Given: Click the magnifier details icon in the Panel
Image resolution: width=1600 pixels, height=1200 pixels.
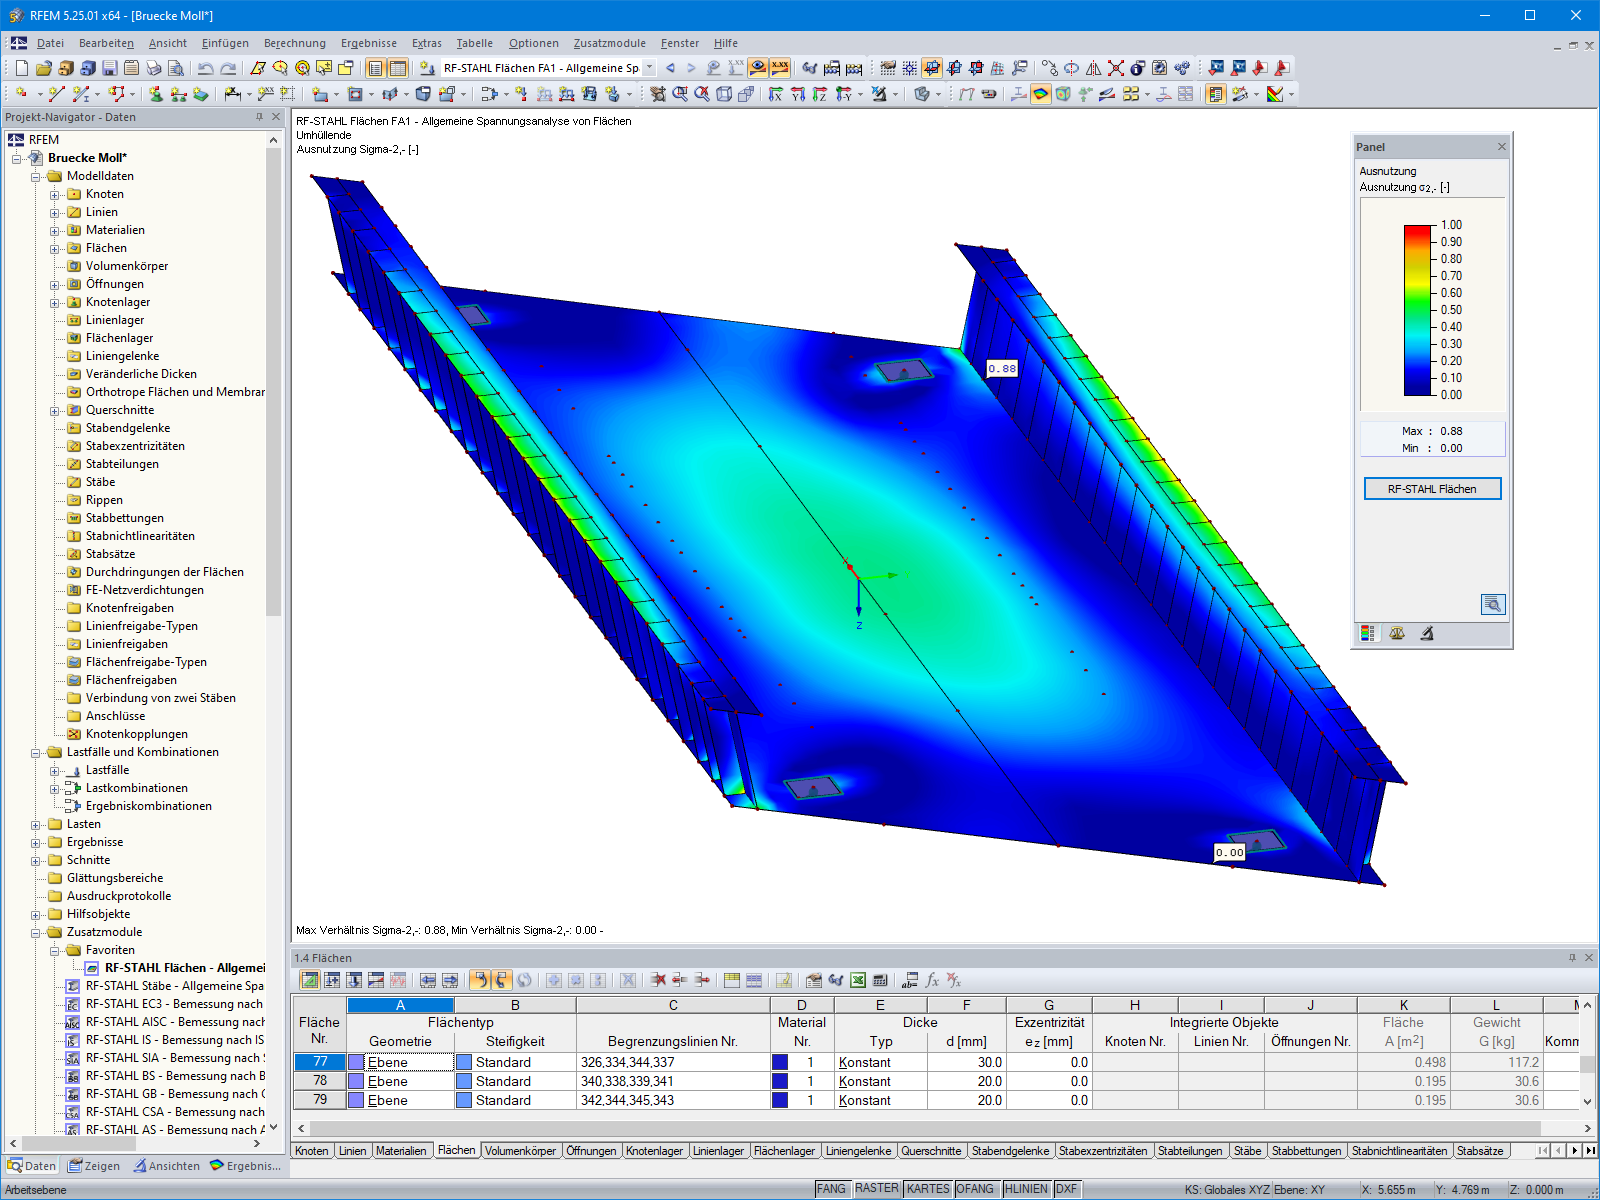Looking at the screenshot, I should coord(1492,604).
